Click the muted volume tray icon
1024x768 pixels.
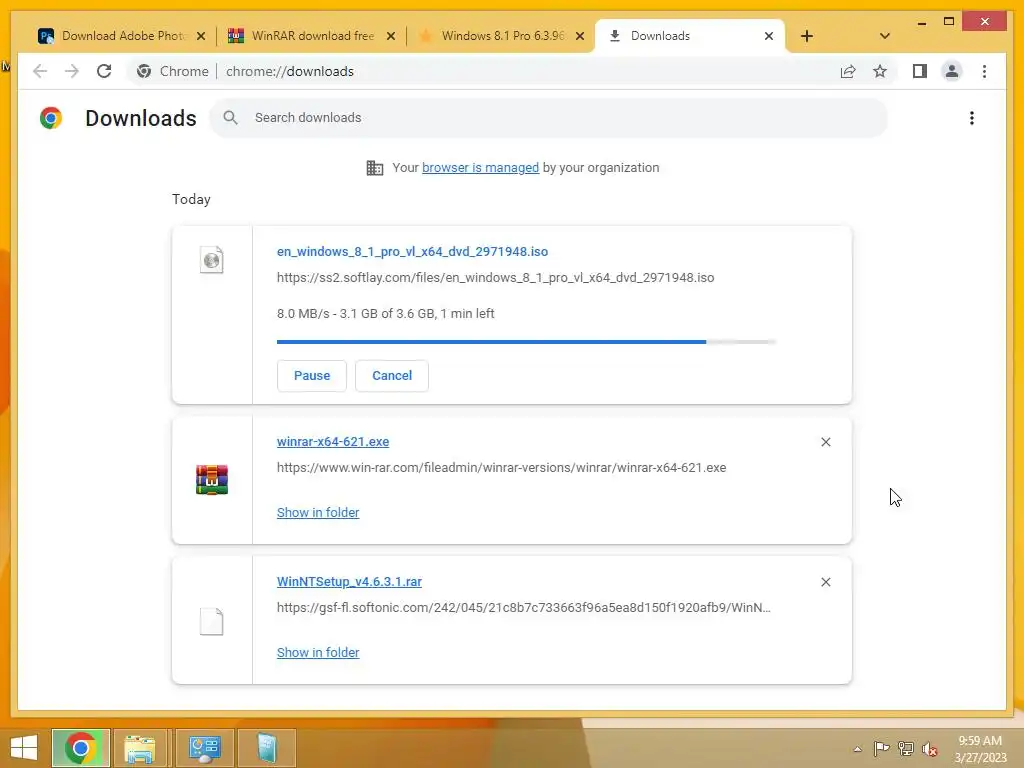coord(929,748)
